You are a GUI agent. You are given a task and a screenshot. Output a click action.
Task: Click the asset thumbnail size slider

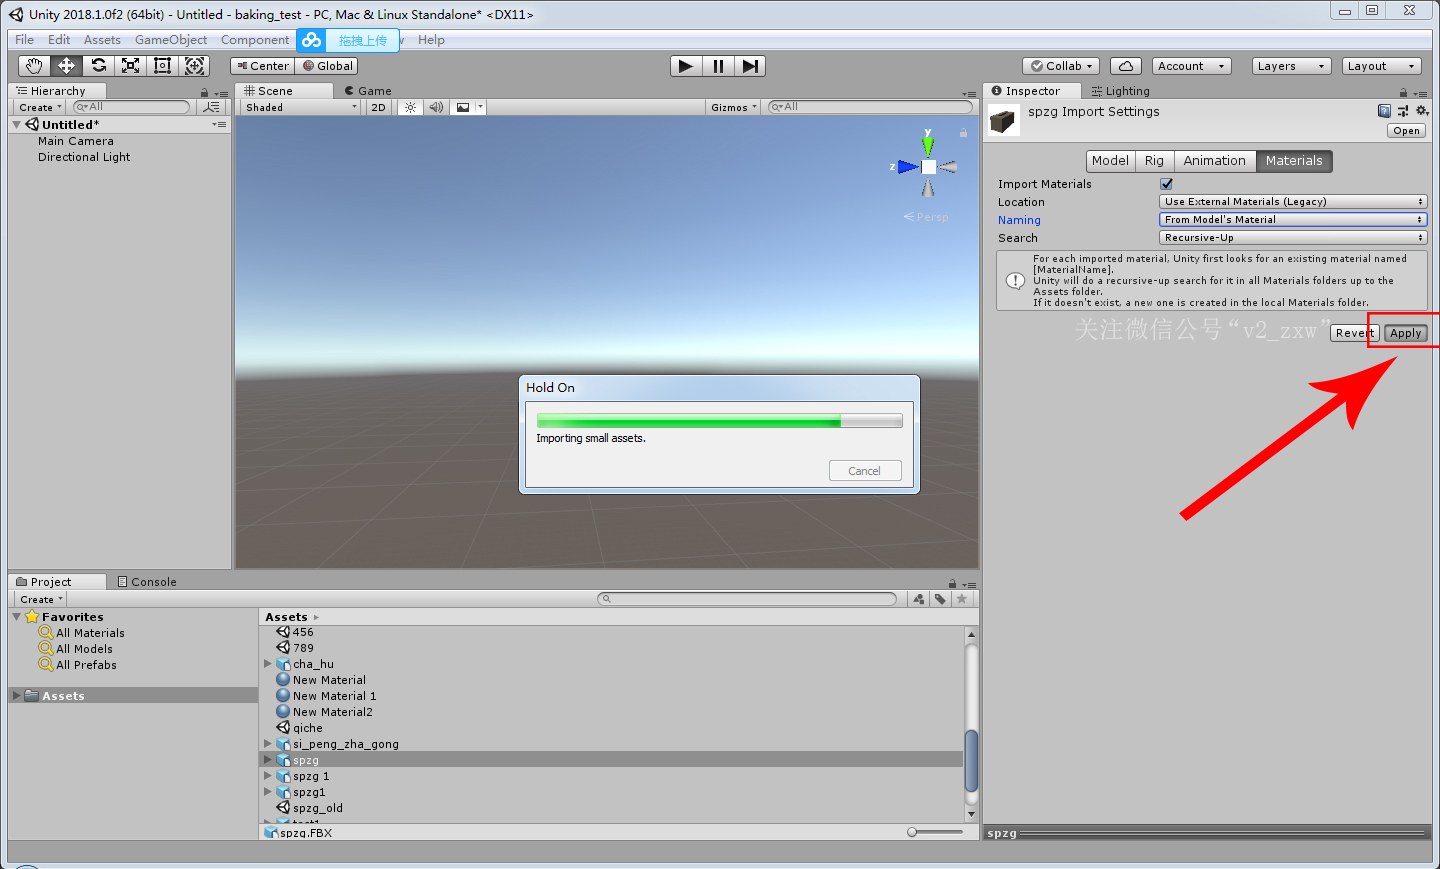[912, 832]
